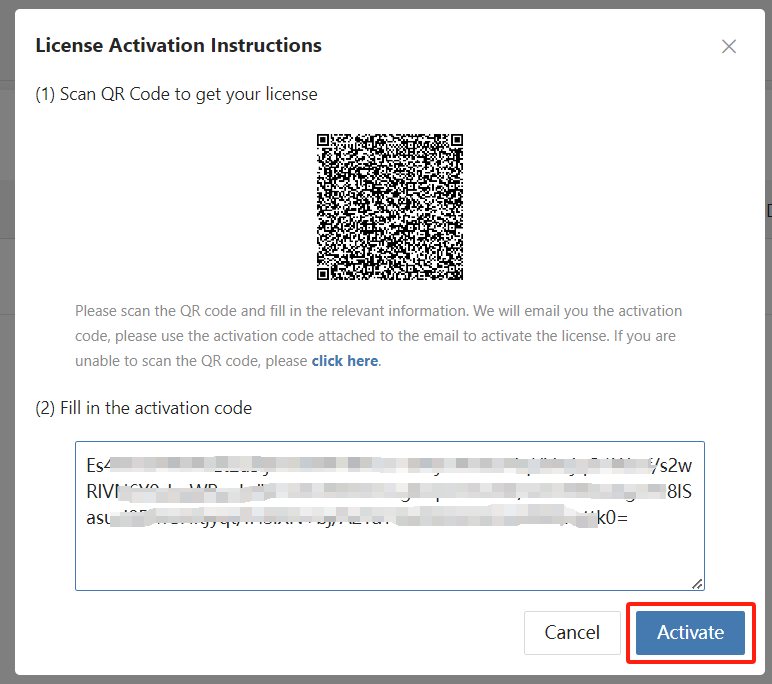This screenshot has width=772, height=684.
Task: Click the QR code's top-left finder square
Action: point(323,140)
